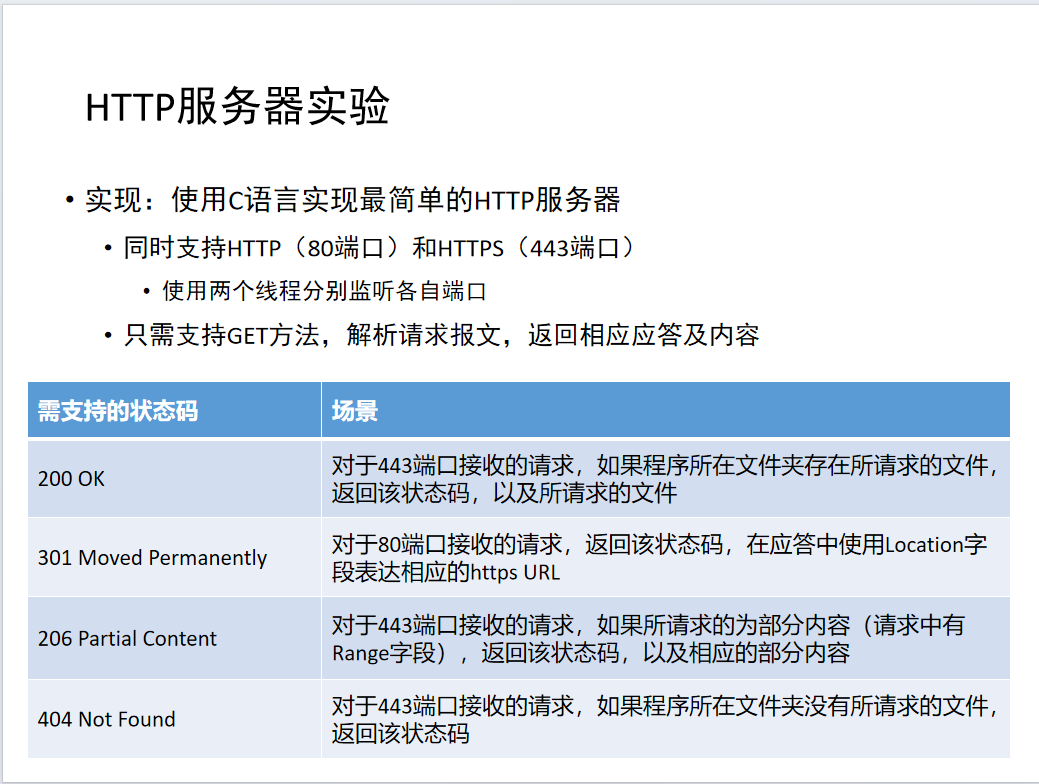This screenshot has width=1039, height=784.
Task: Click the line "同时支持HTTP（80端口）和HTTPS（443端口）"
Action: [379, 248]
